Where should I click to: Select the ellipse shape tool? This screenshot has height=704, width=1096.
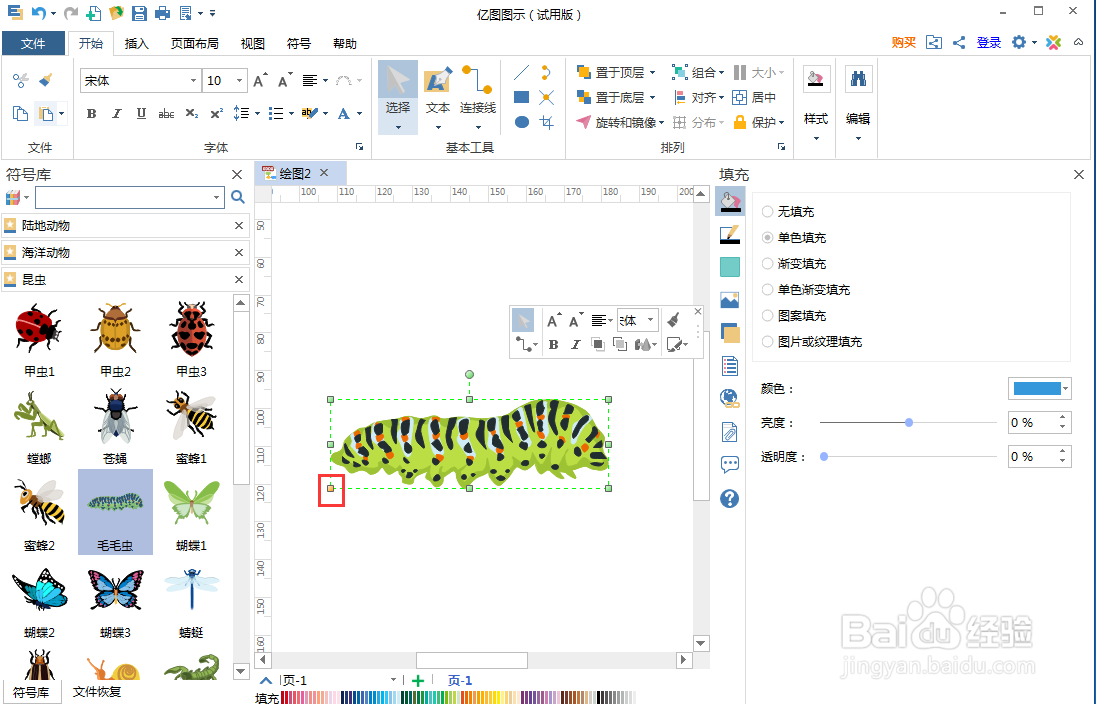521,122
